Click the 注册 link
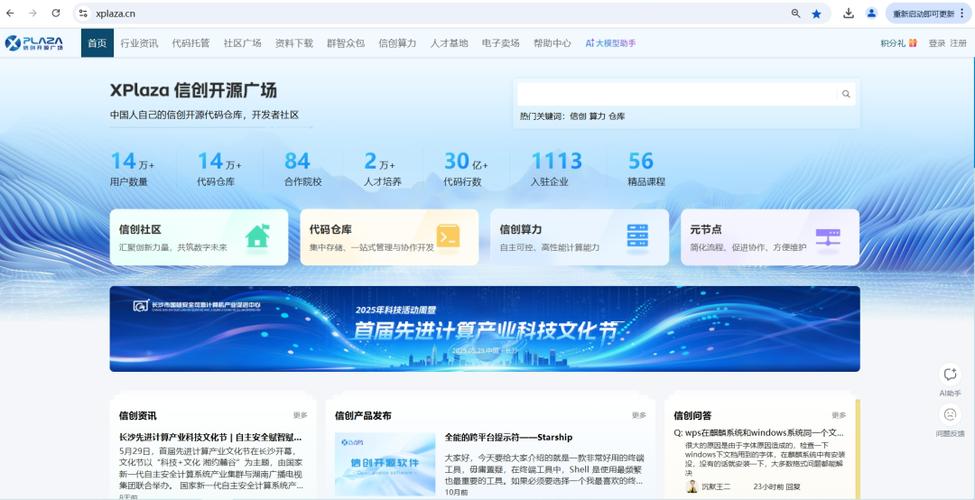975x500 pixels. click(x=958, y=44)
